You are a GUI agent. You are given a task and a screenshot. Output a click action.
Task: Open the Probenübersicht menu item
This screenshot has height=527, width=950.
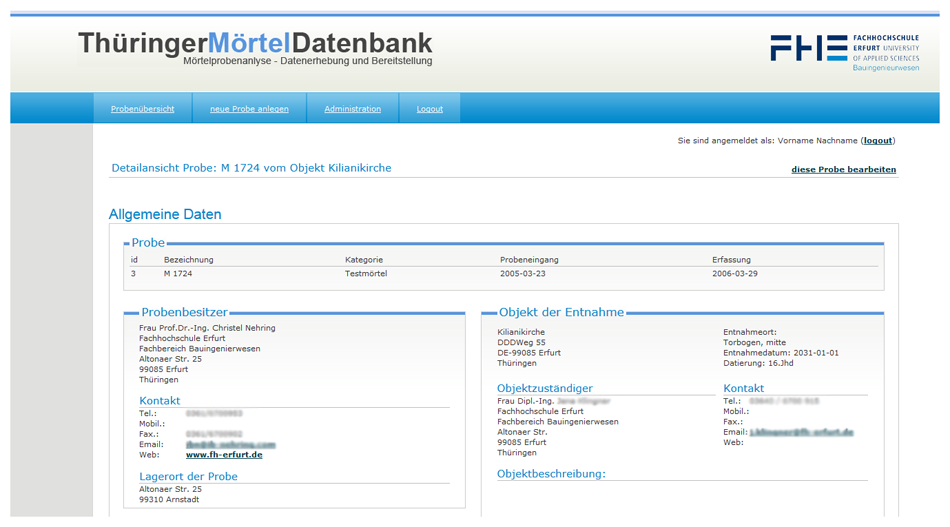pyautogui.click(x=142, y=109)
